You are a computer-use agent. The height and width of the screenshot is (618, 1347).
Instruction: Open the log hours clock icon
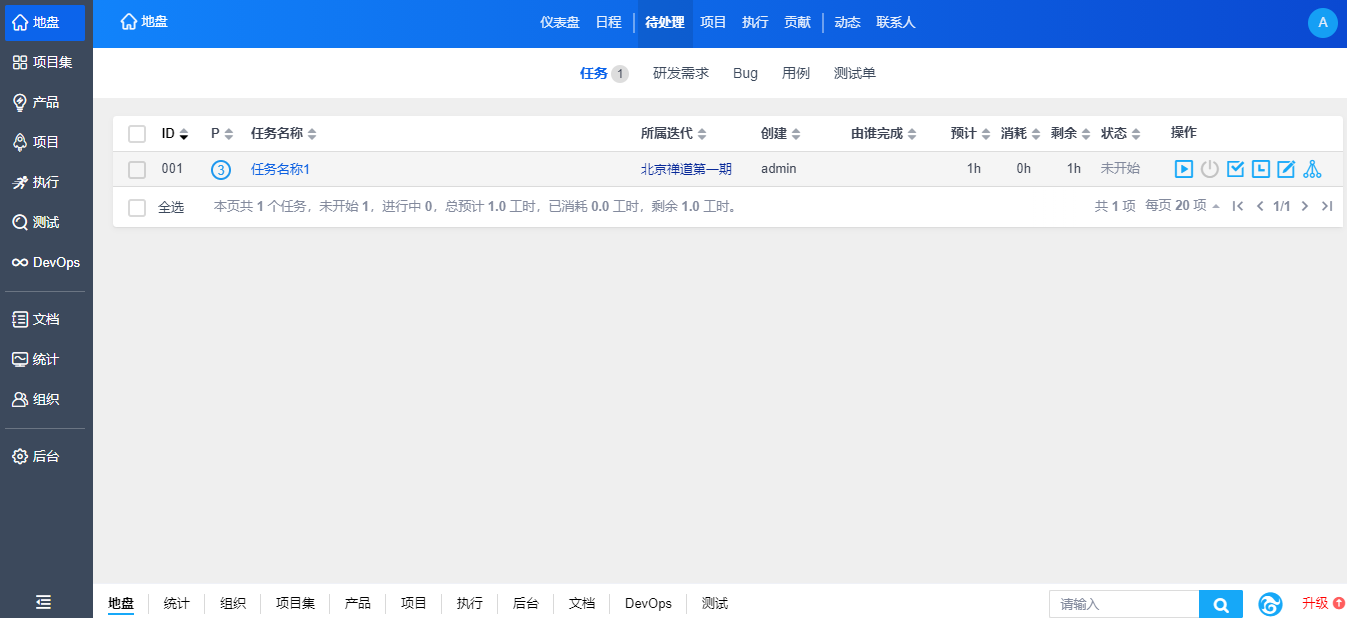coord(1261,169)
